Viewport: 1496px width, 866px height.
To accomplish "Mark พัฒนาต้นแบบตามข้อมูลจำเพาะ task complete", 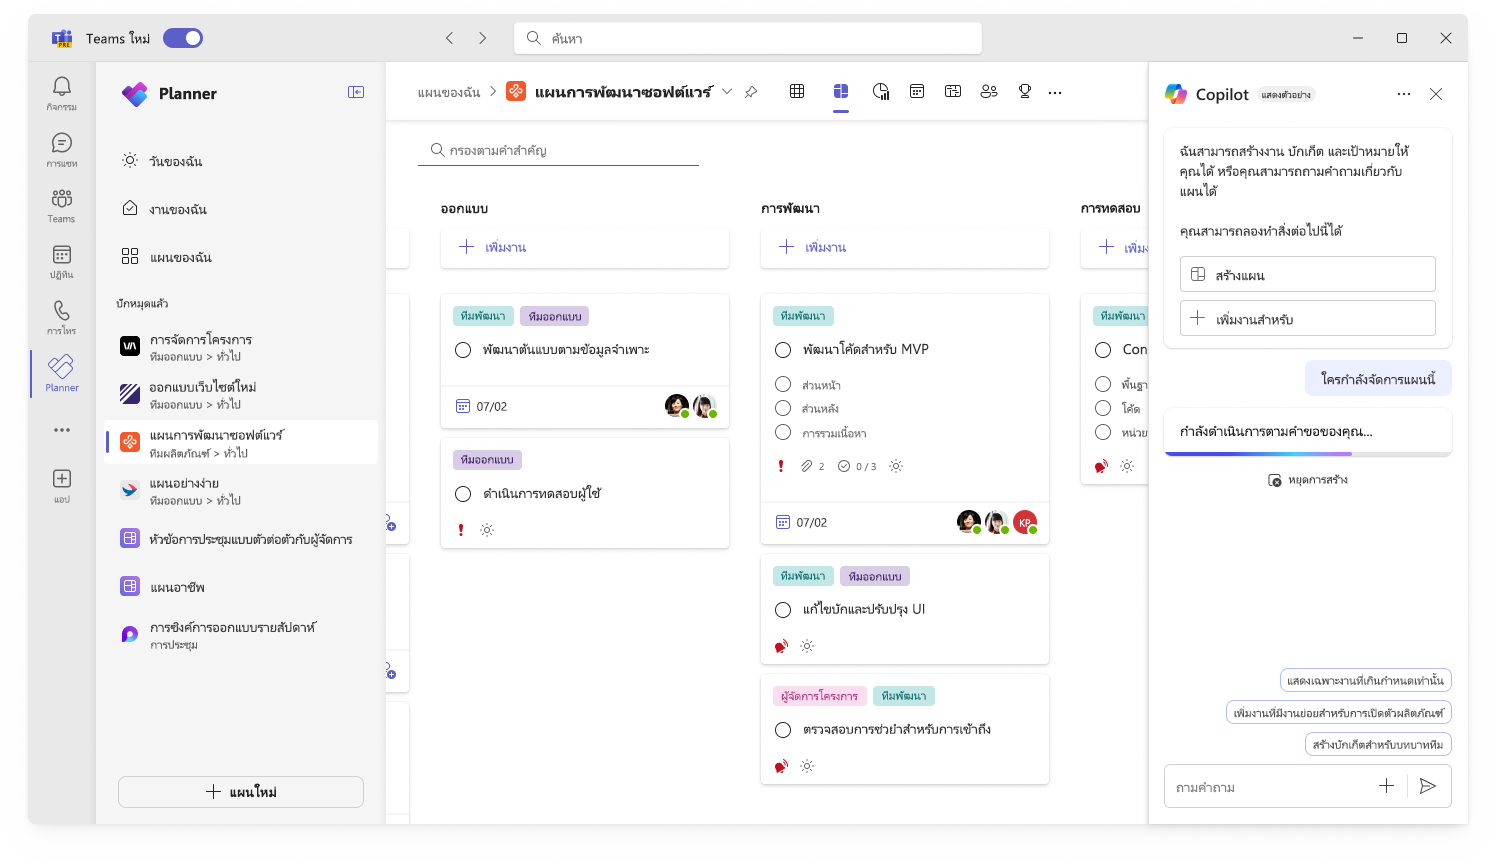I will 463,350.
